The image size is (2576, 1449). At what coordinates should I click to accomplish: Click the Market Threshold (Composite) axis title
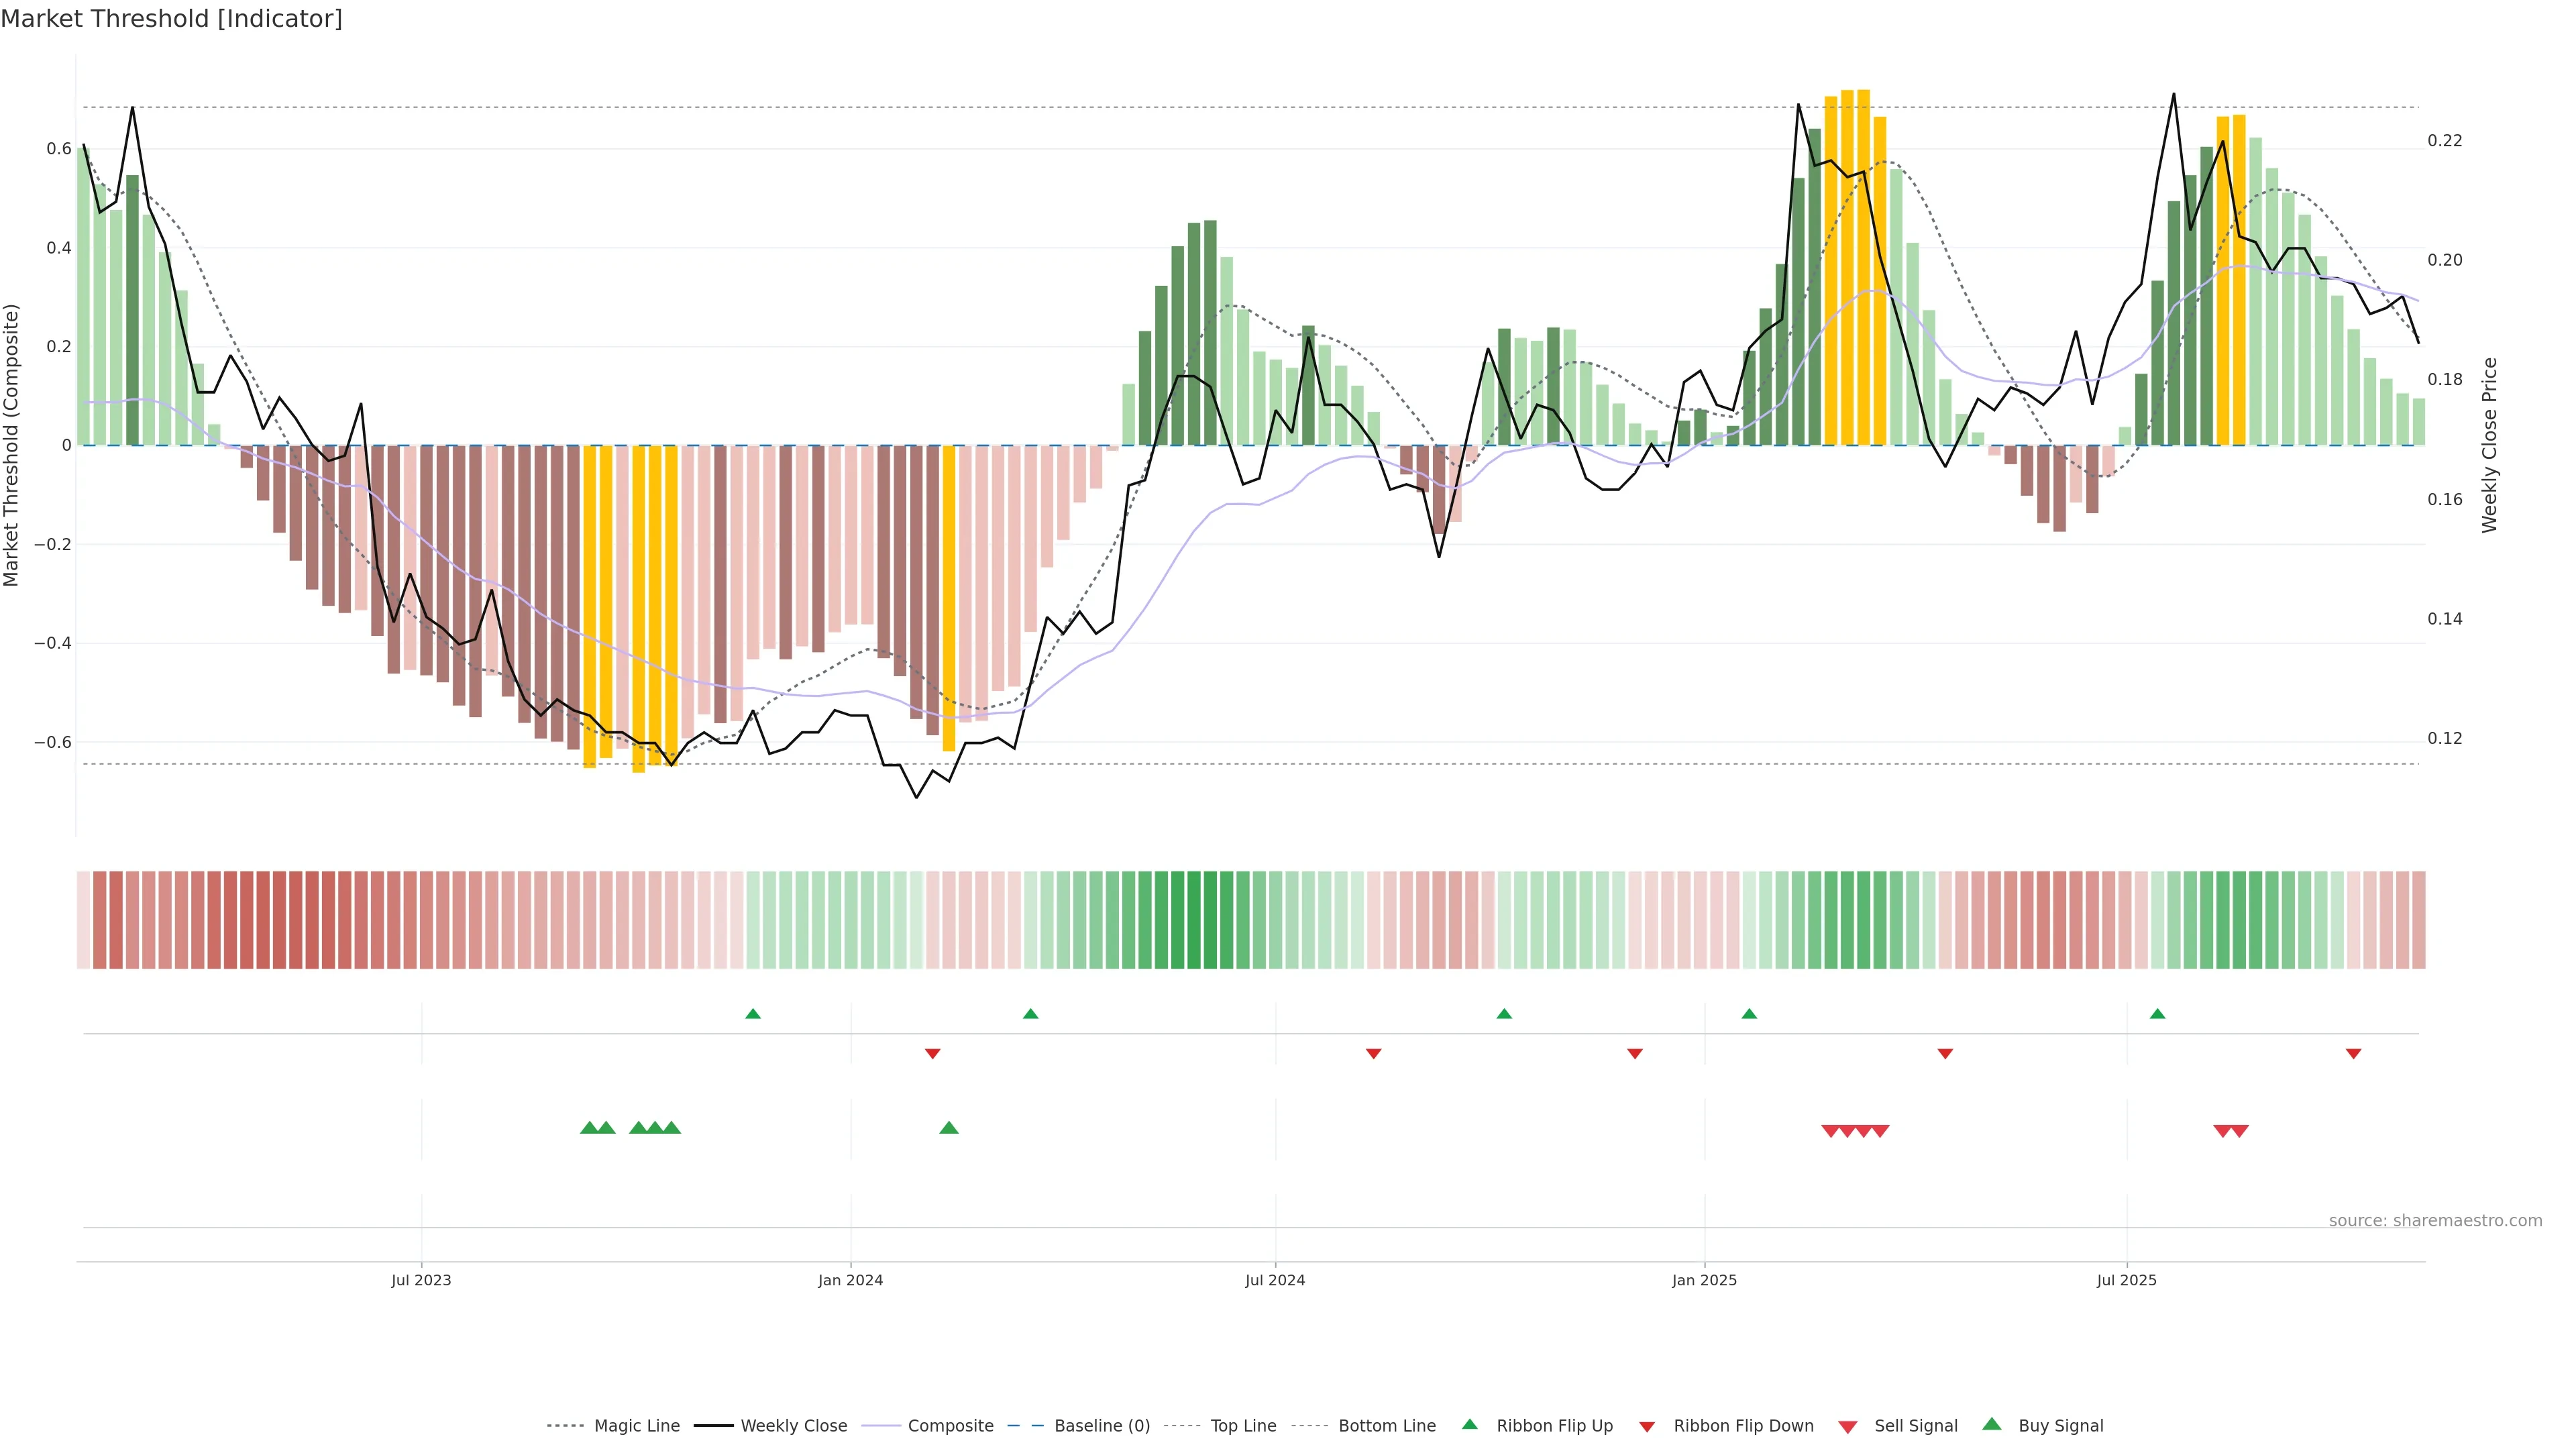tap(12, 445)
